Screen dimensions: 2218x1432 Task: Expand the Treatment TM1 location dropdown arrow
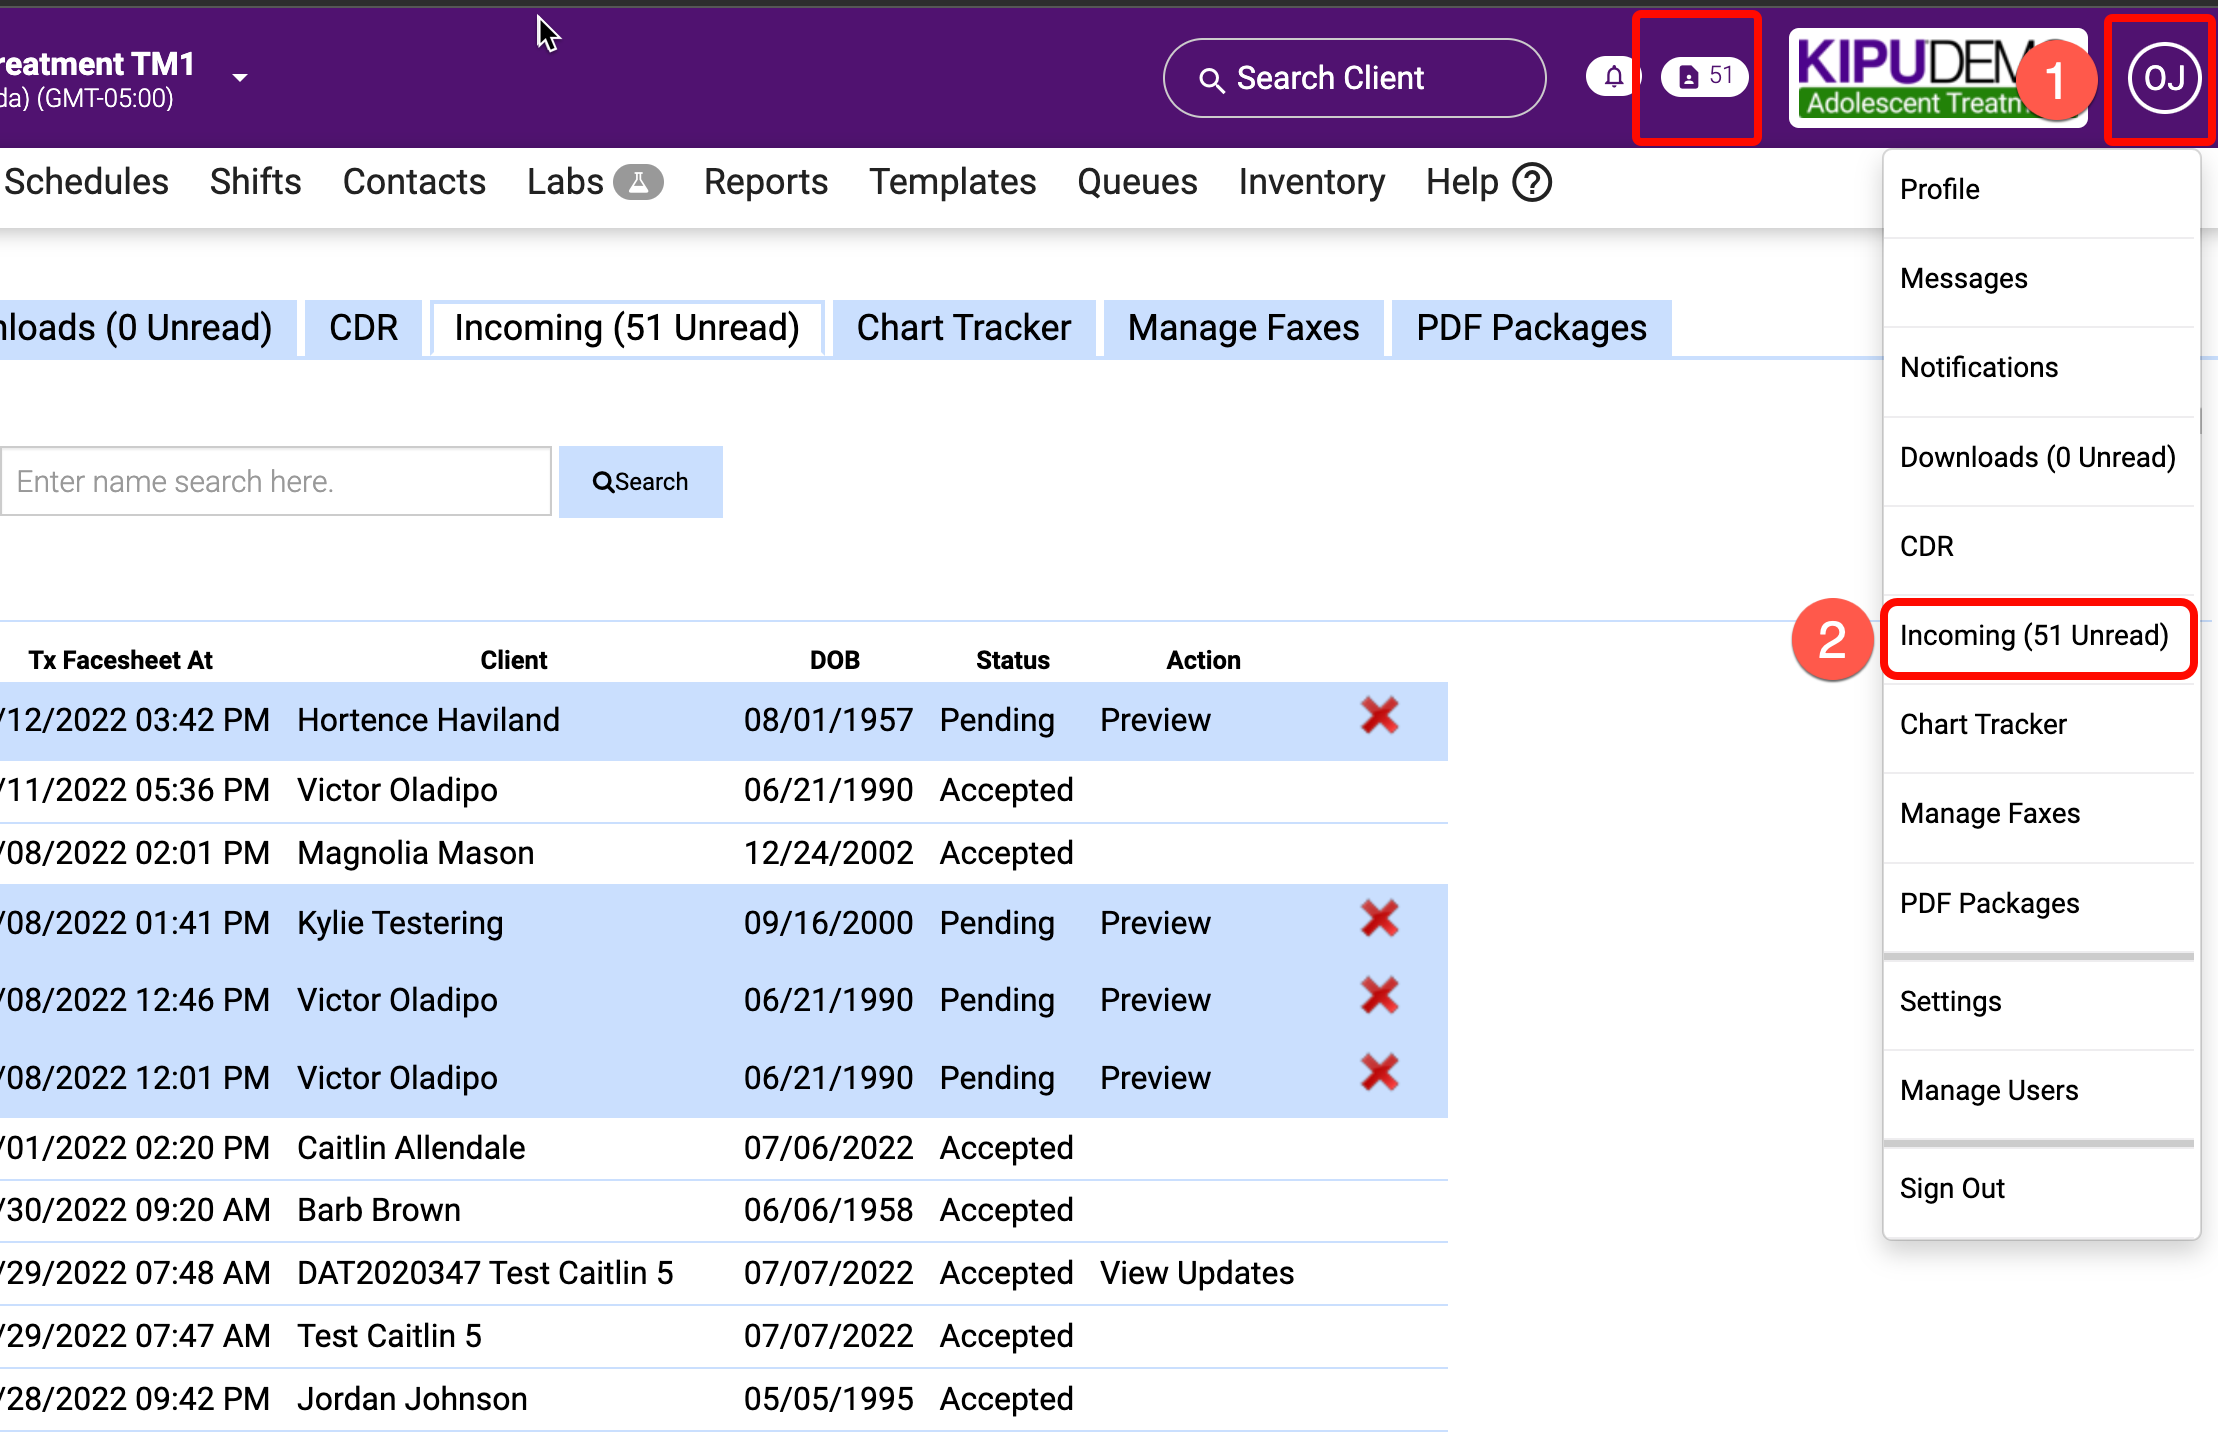click(240, 78)
